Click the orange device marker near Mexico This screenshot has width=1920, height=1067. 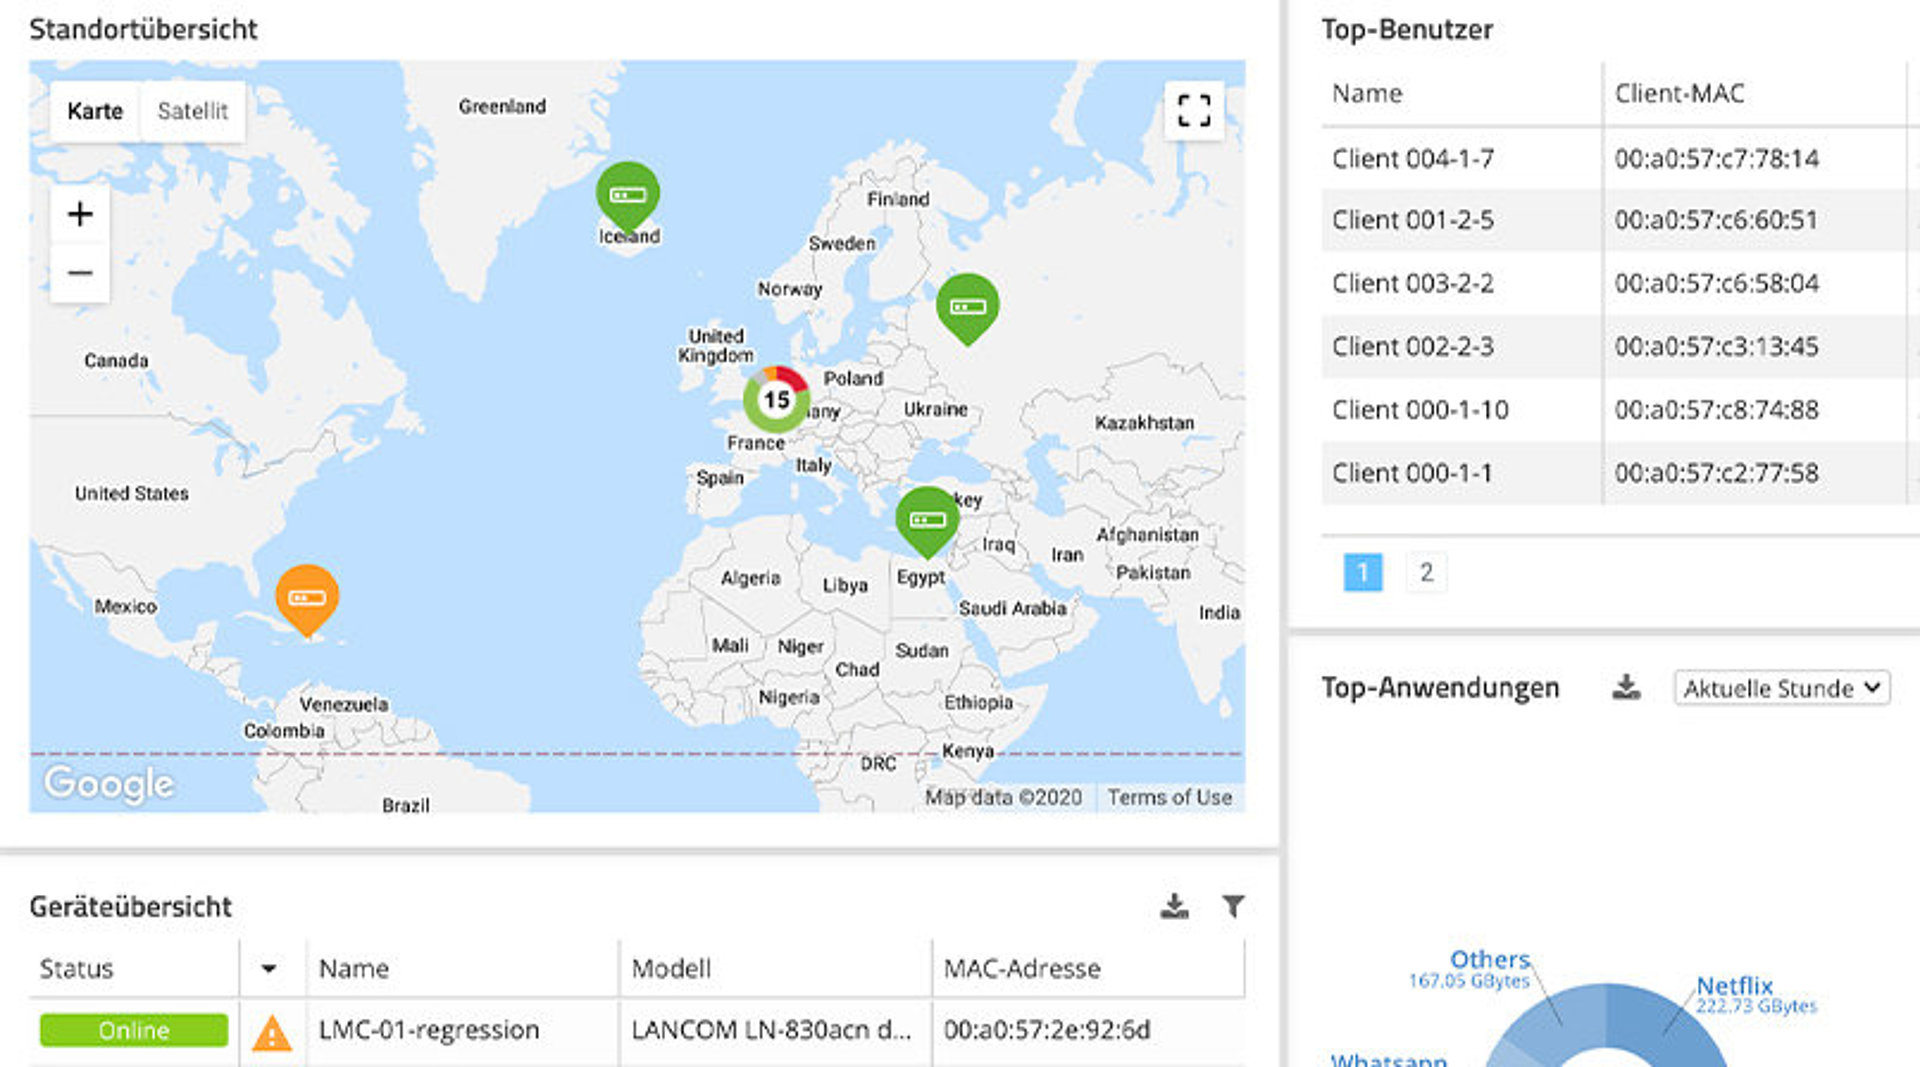(x=307, y=599)
